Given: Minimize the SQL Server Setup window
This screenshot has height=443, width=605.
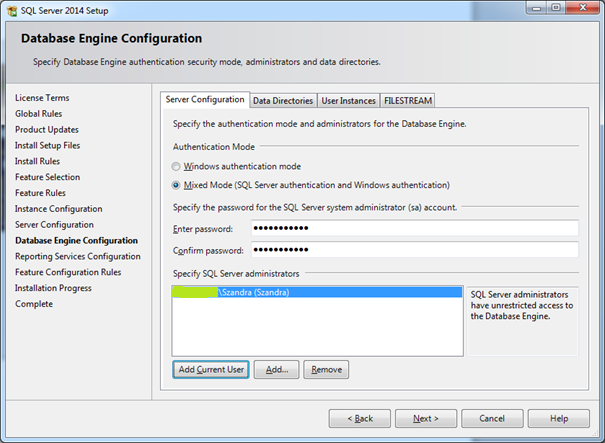Looking at the screenshot, I should pyautogui.click(x=536, y=8).
